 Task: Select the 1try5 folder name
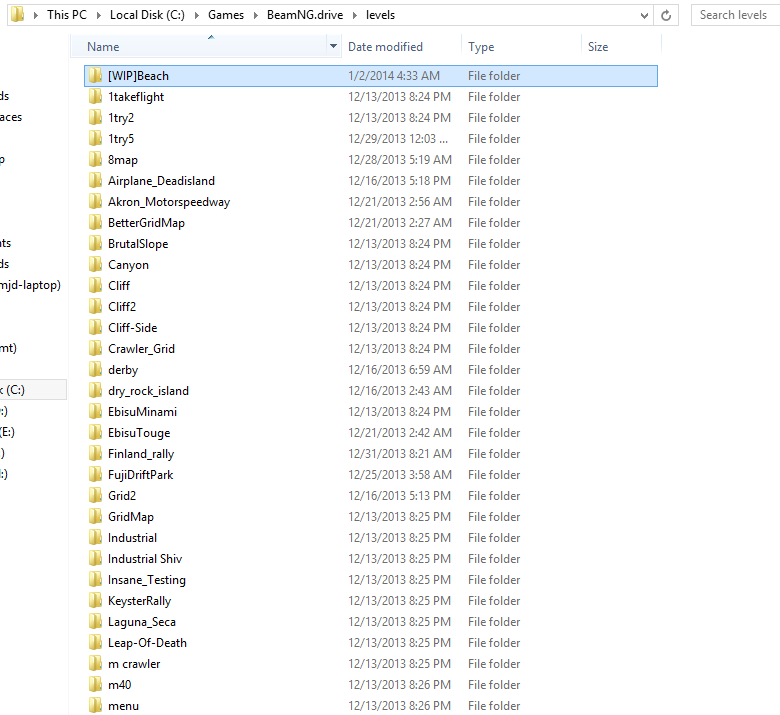click(121, 139)
